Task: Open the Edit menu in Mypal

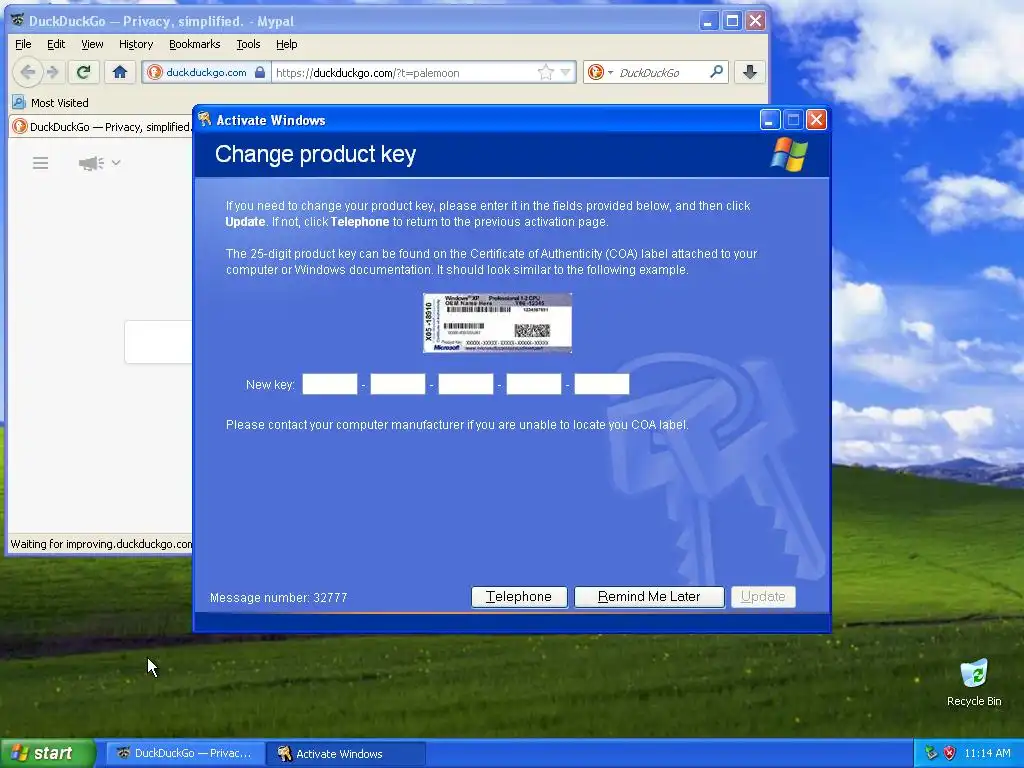Action: click(x=56, y=44)
